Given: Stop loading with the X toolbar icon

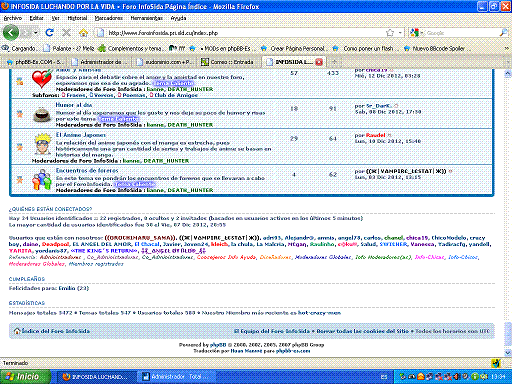Looking at the screenshot, I should 66,33.
